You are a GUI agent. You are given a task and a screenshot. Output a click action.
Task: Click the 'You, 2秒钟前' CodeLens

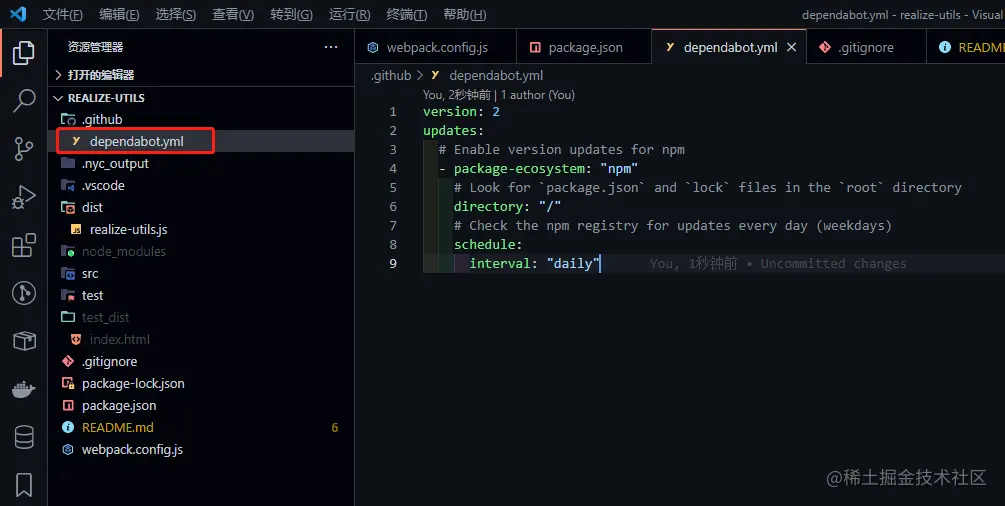click(457, 95)
